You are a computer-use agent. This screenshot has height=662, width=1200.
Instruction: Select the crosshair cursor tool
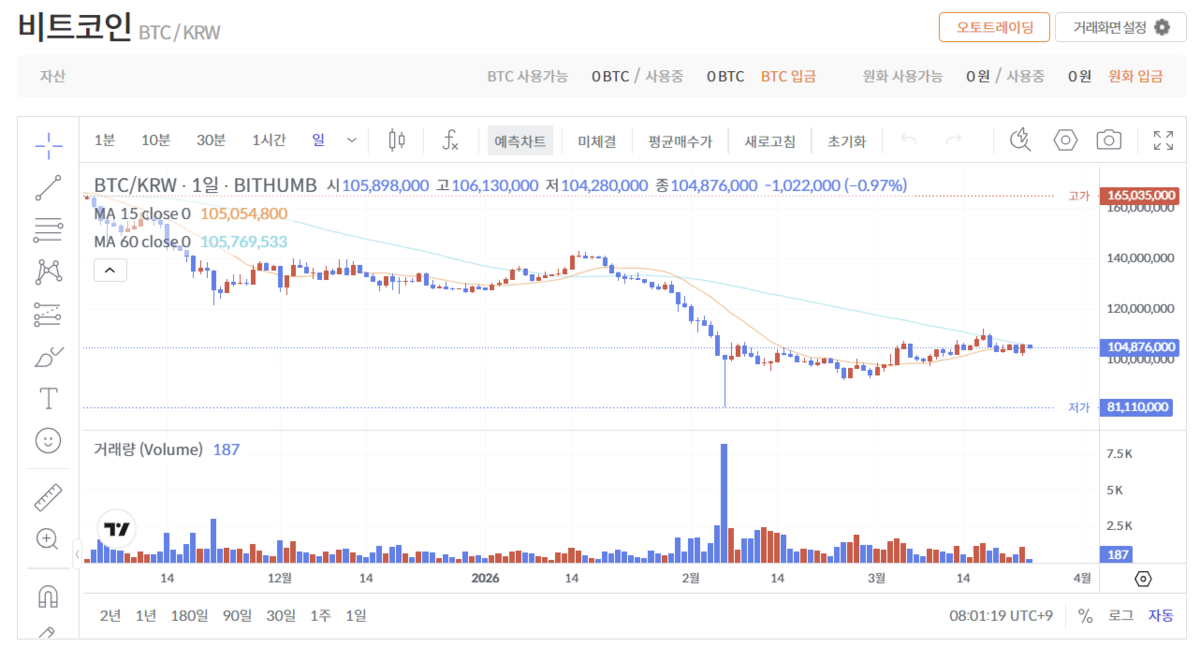[x=47, y=145]
